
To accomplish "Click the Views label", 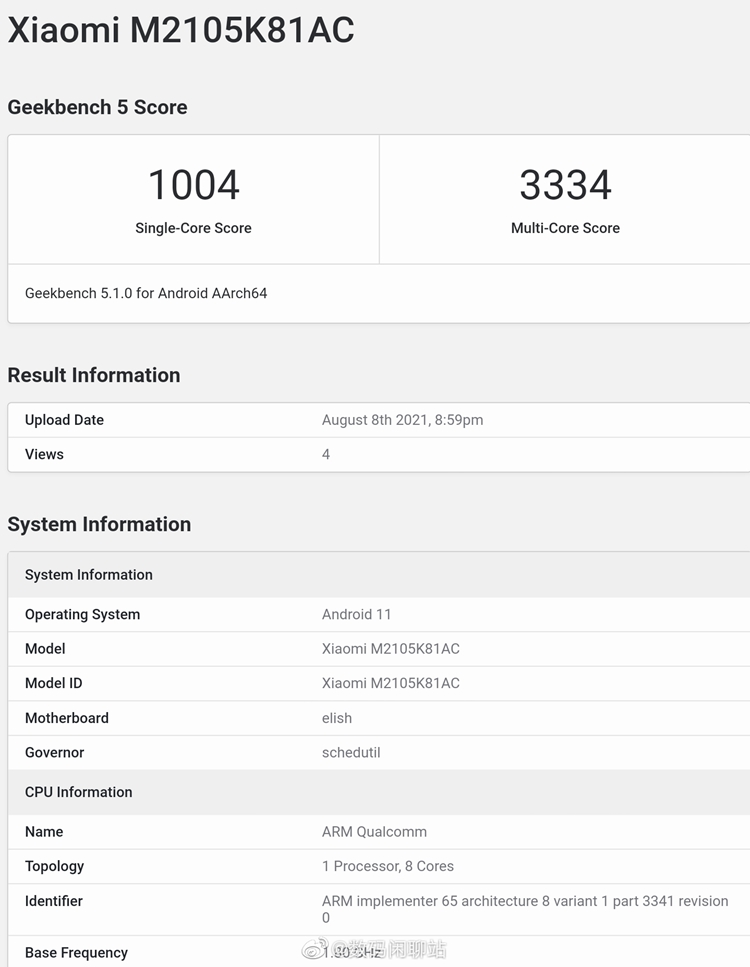I will coord(44,455).
